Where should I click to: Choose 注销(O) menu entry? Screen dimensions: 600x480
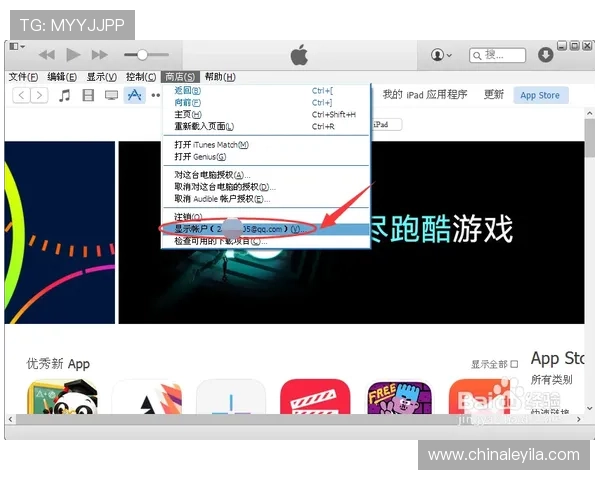pos(266,217)
